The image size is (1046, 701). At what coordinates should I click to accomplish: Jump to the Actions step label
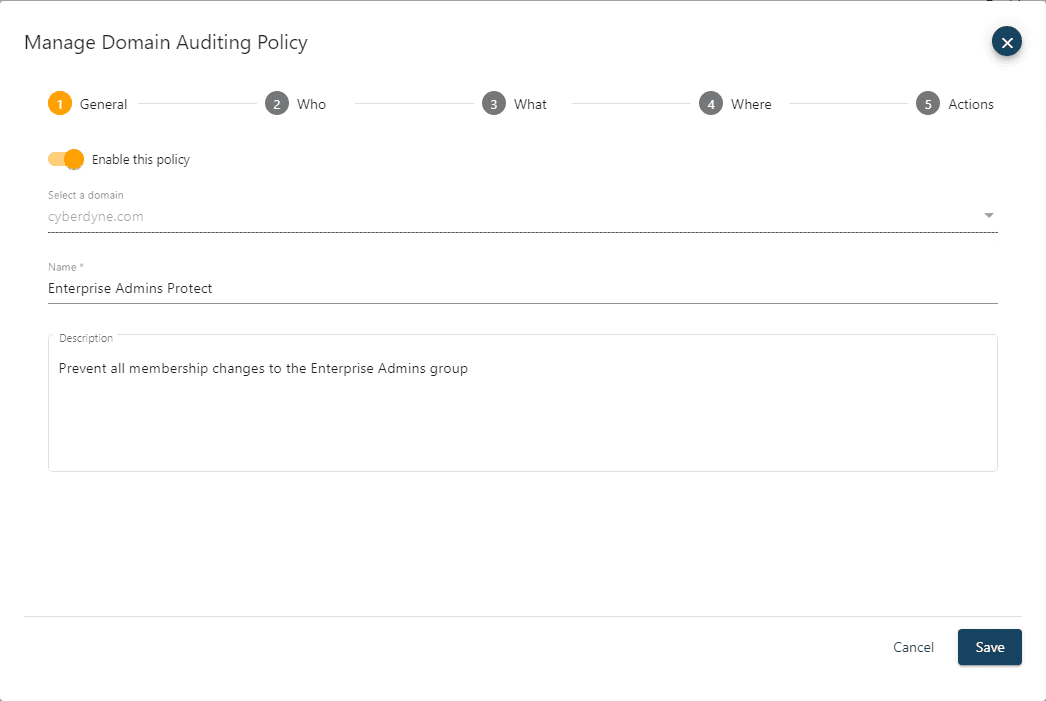point(971,104)
